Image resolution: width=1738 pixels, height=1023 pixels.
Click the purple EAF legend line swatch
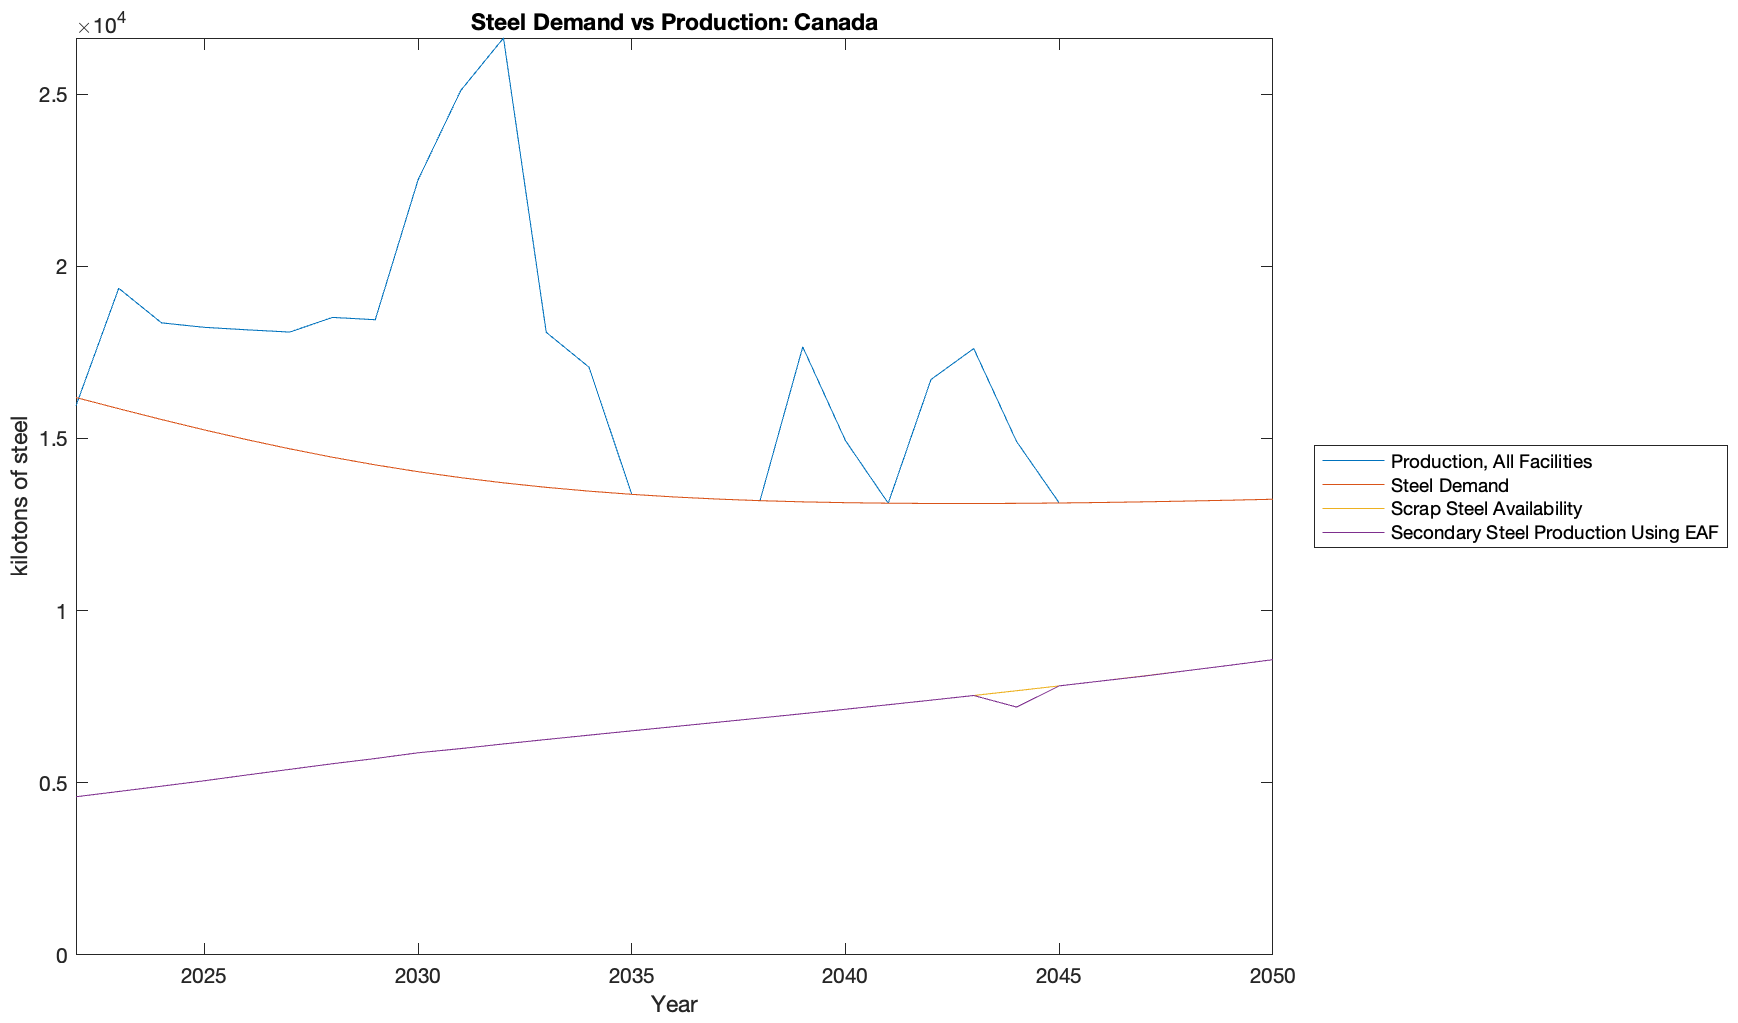point(1353,533)
